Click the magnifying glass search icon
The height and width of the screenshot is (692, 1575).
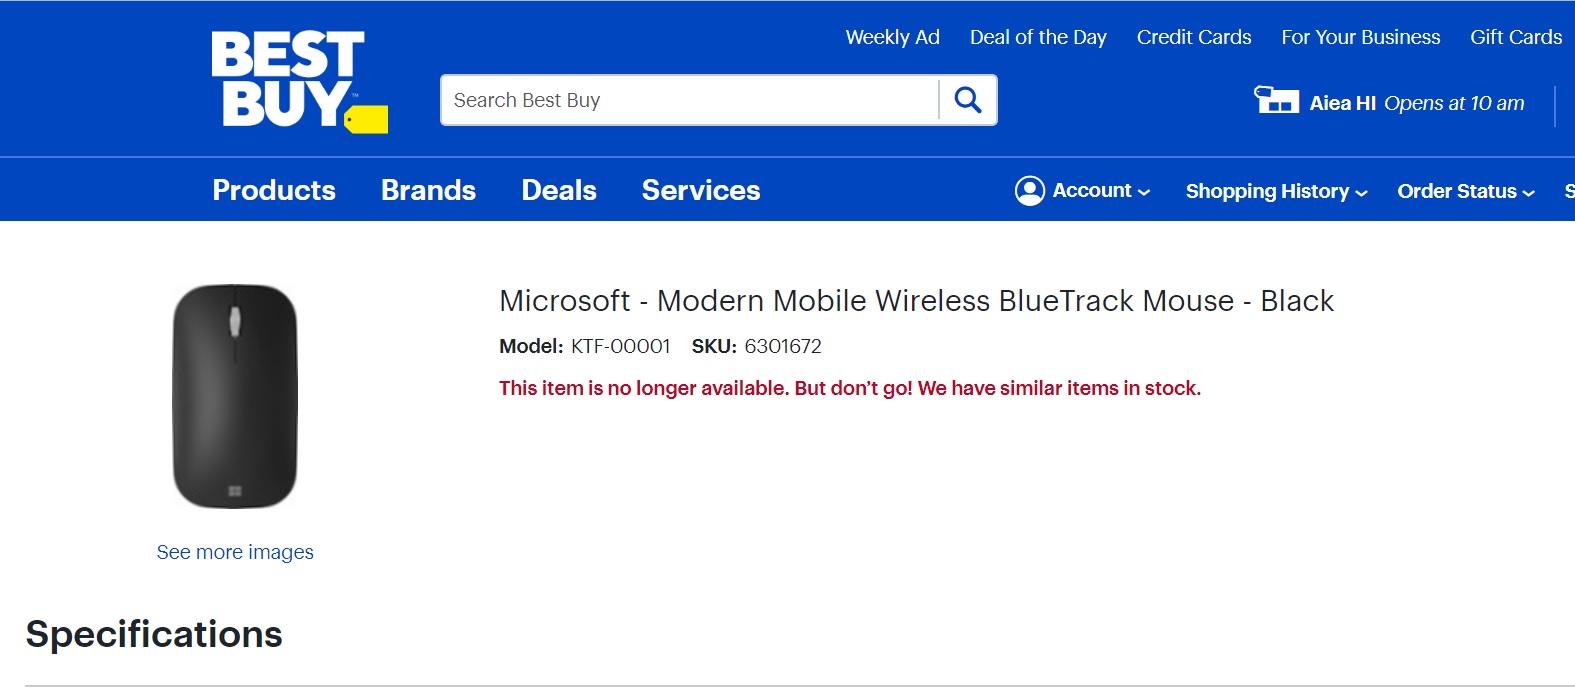click(x=968, y=100)
